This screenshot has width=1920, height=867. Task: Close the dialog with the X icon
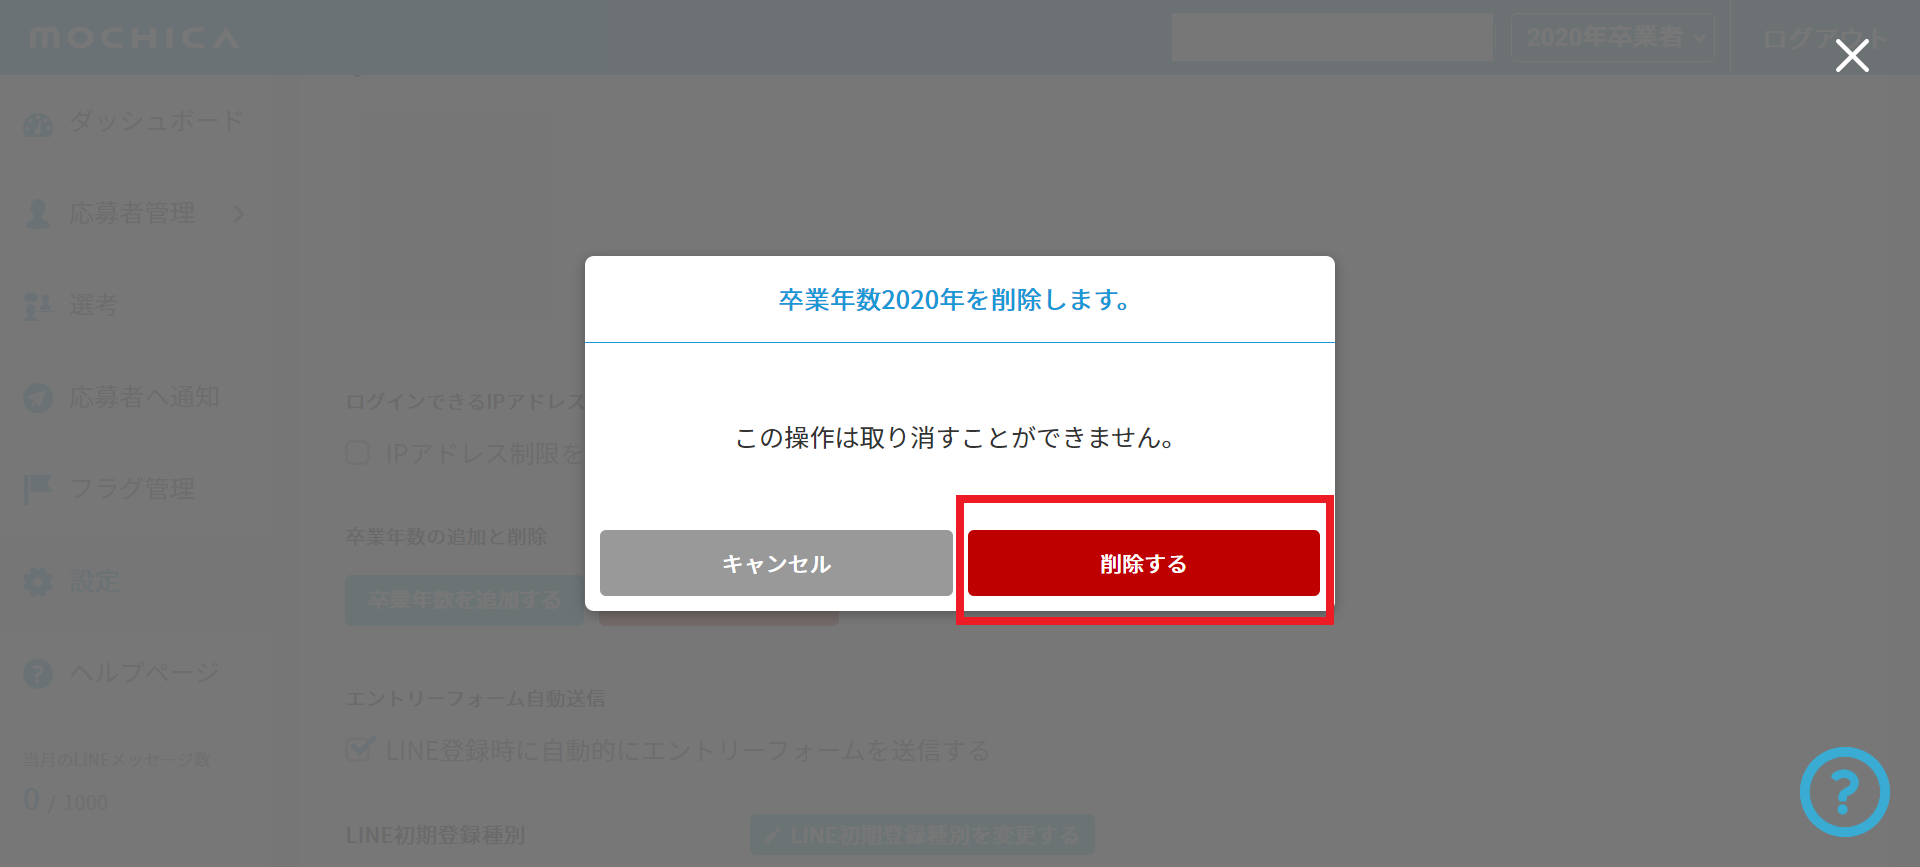pyautogui.click(x=1852, y=56)
